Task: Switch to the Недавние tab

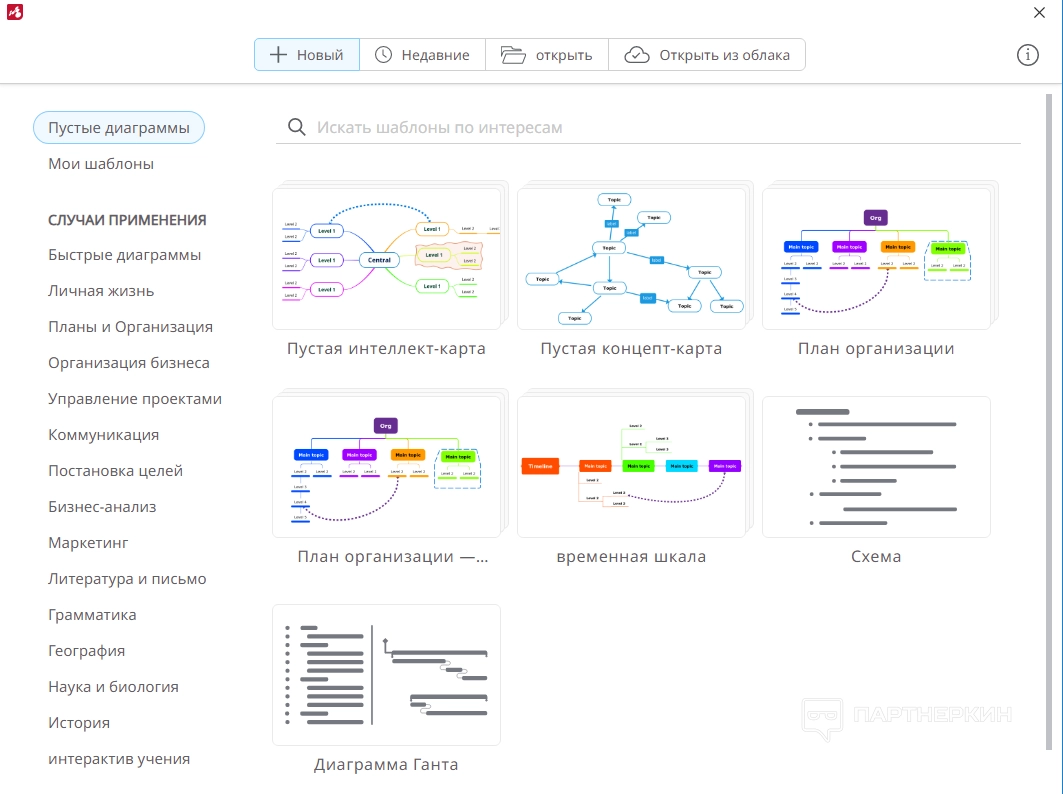Action: coord(422,55)
